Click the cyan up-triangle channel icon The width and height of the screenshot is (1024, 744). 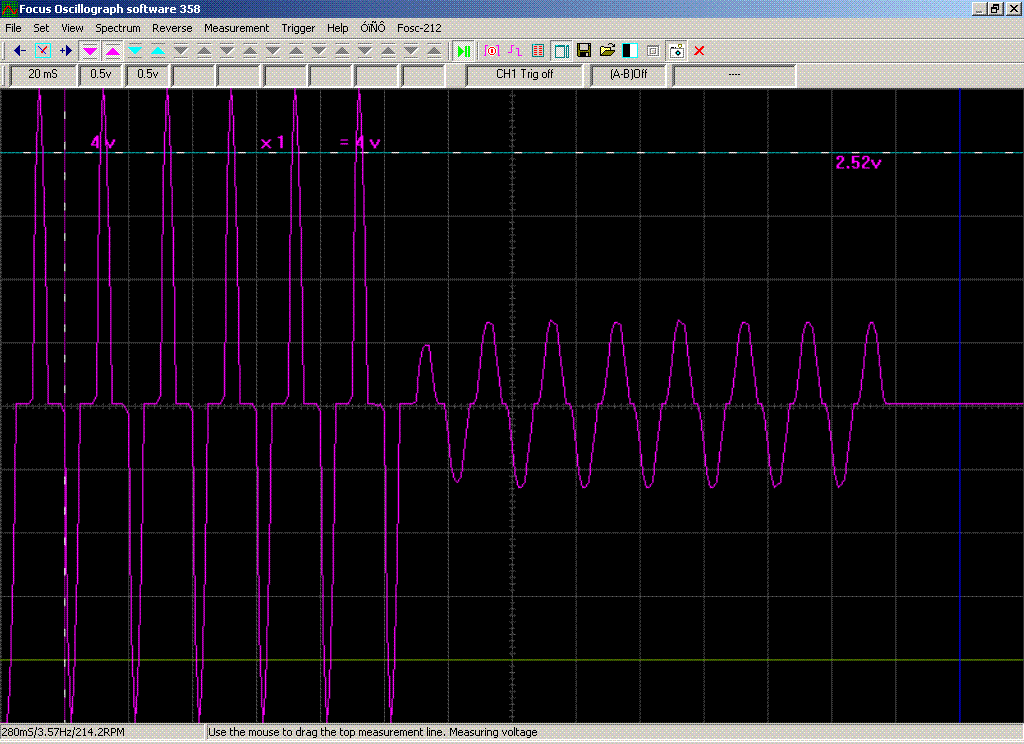click(x=158, y=50)
